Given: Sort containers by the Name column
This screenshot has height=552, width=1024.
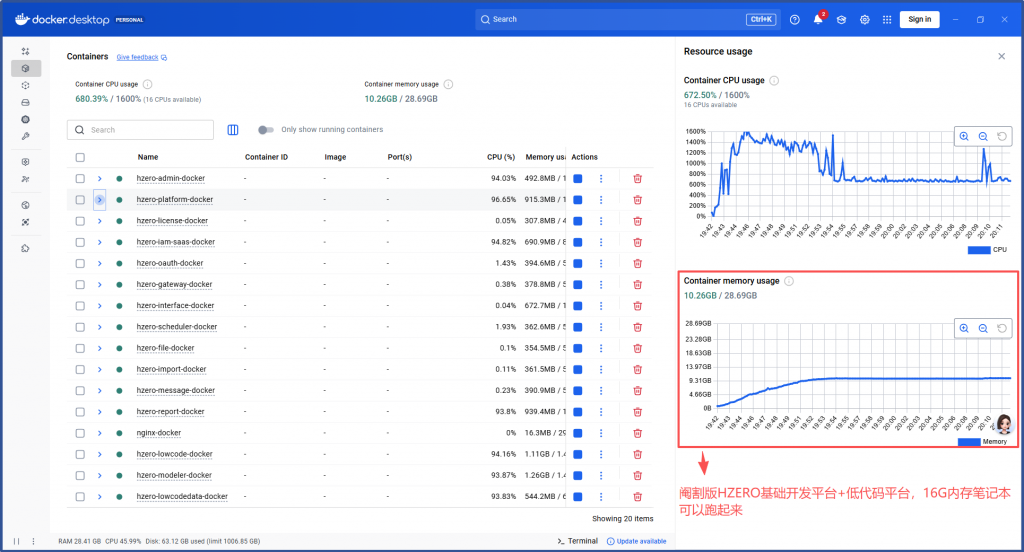Looking at the screenshot, I should 148,157.
